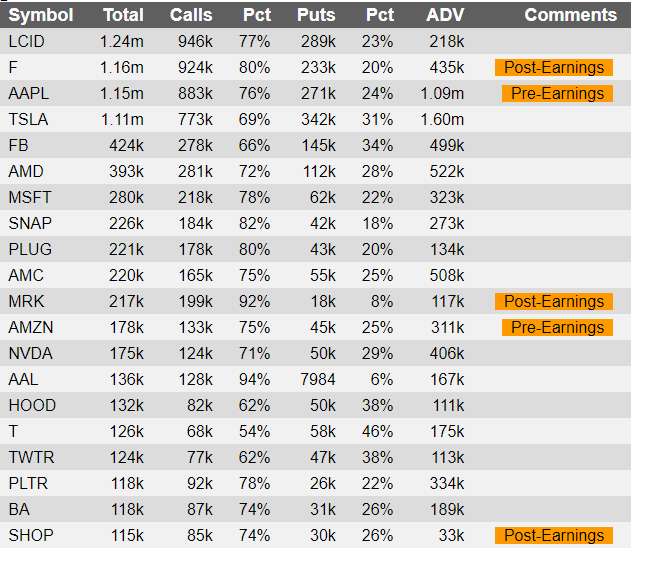Click the Symbol column header

(41, 15)
